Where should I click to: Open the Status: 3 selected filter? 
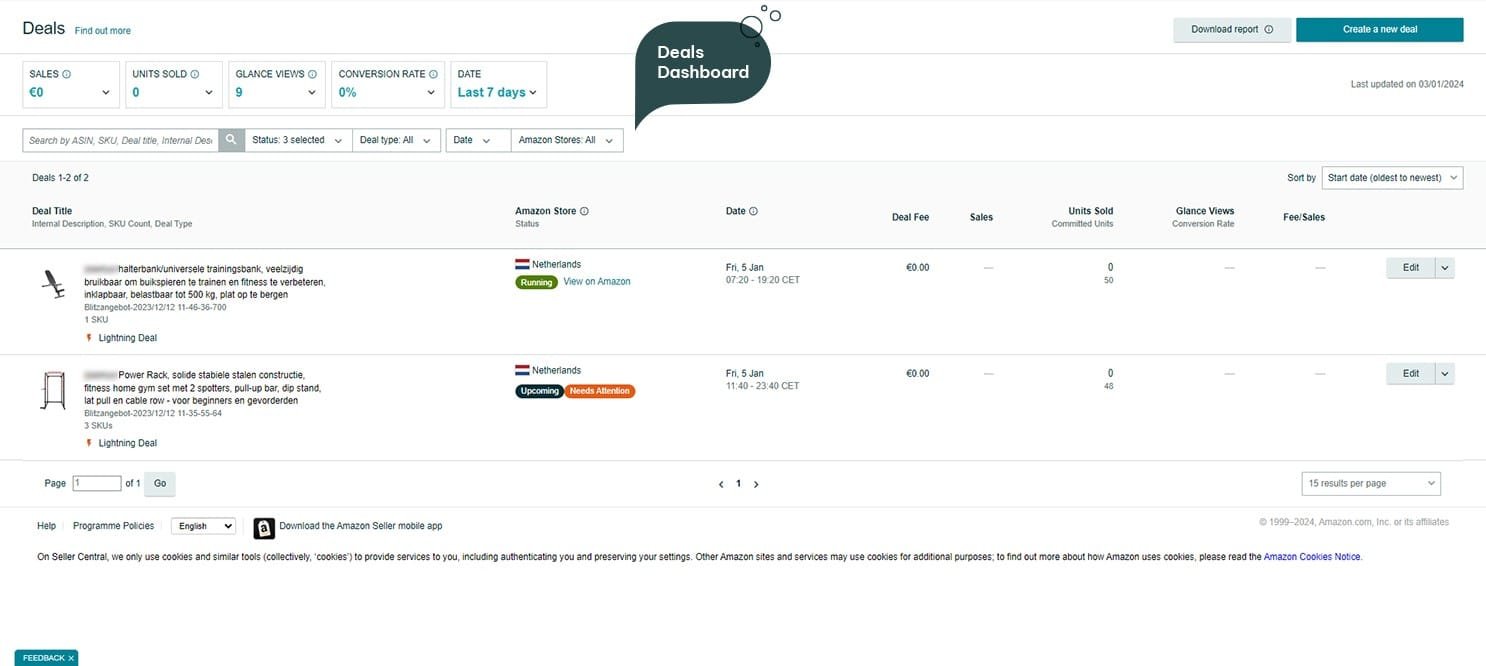click(x=297, y=140)
